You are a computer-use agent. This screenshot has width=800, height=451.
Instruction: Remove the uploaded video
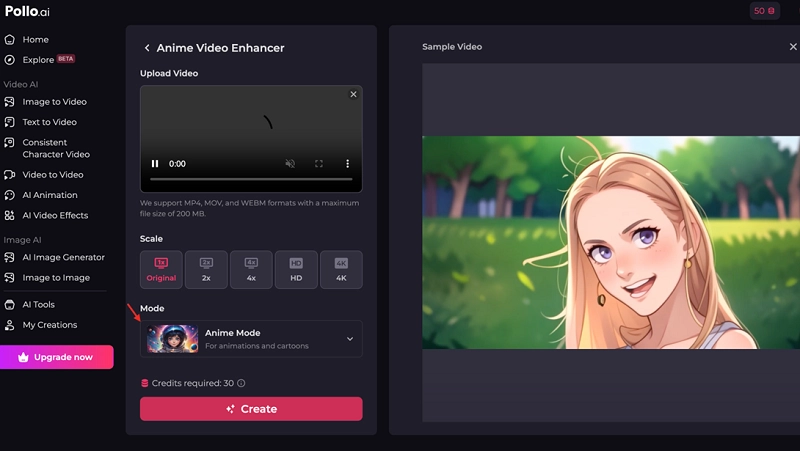pyautogui.click(x=353, y=94)
